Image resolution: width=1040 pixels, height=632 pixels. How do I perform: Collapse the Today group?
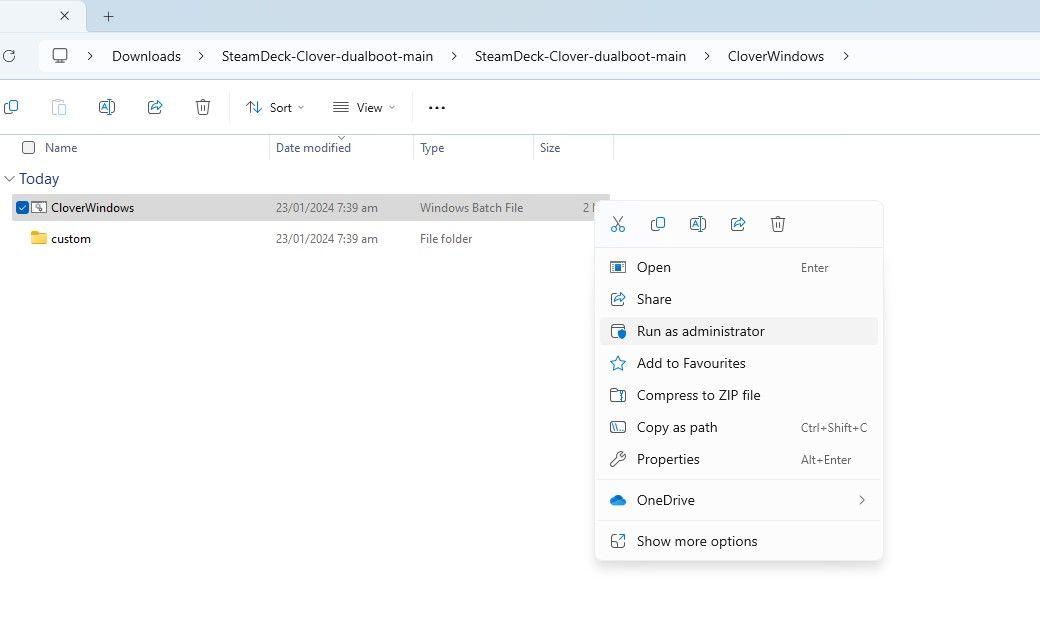pyautogui.click(x=10, y=179)
